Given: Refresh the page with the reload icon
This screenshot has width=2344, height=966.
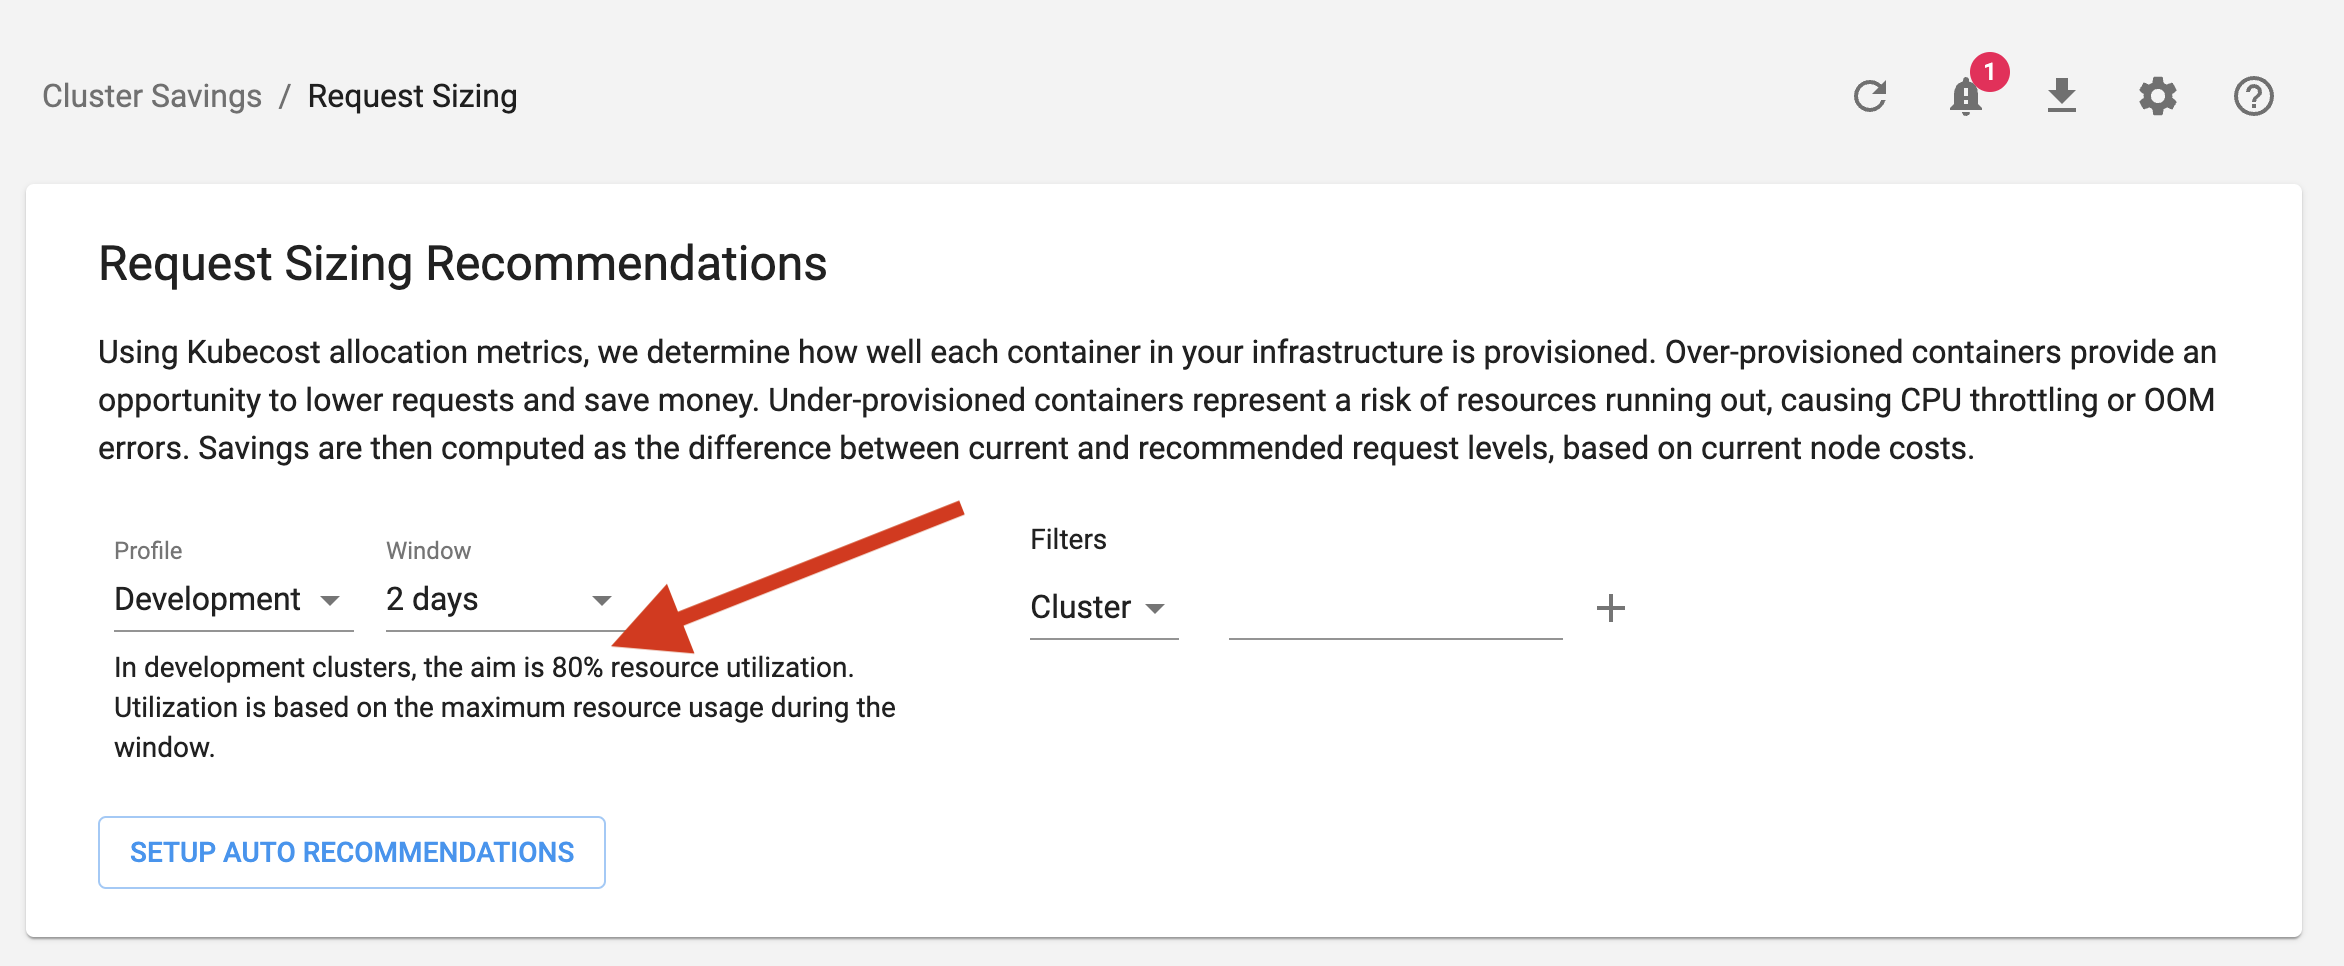Looking at the screenshot, I should (1872, 96).
